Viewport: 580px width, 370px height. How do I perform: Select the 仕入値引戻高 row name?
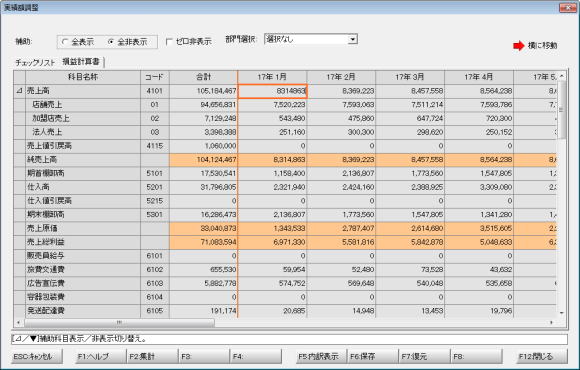click(49, 201)
